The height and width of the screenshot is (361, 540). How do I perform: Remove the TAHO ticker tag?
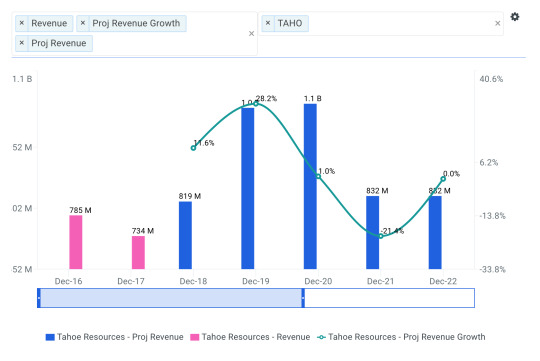(268, 23)
